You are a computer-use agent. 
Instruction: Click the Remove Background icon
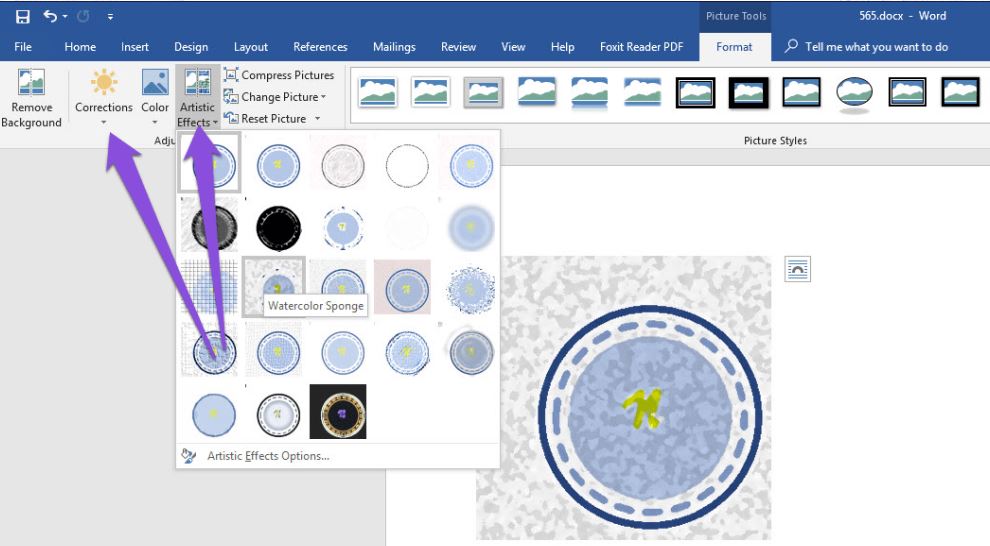point(31,84)
